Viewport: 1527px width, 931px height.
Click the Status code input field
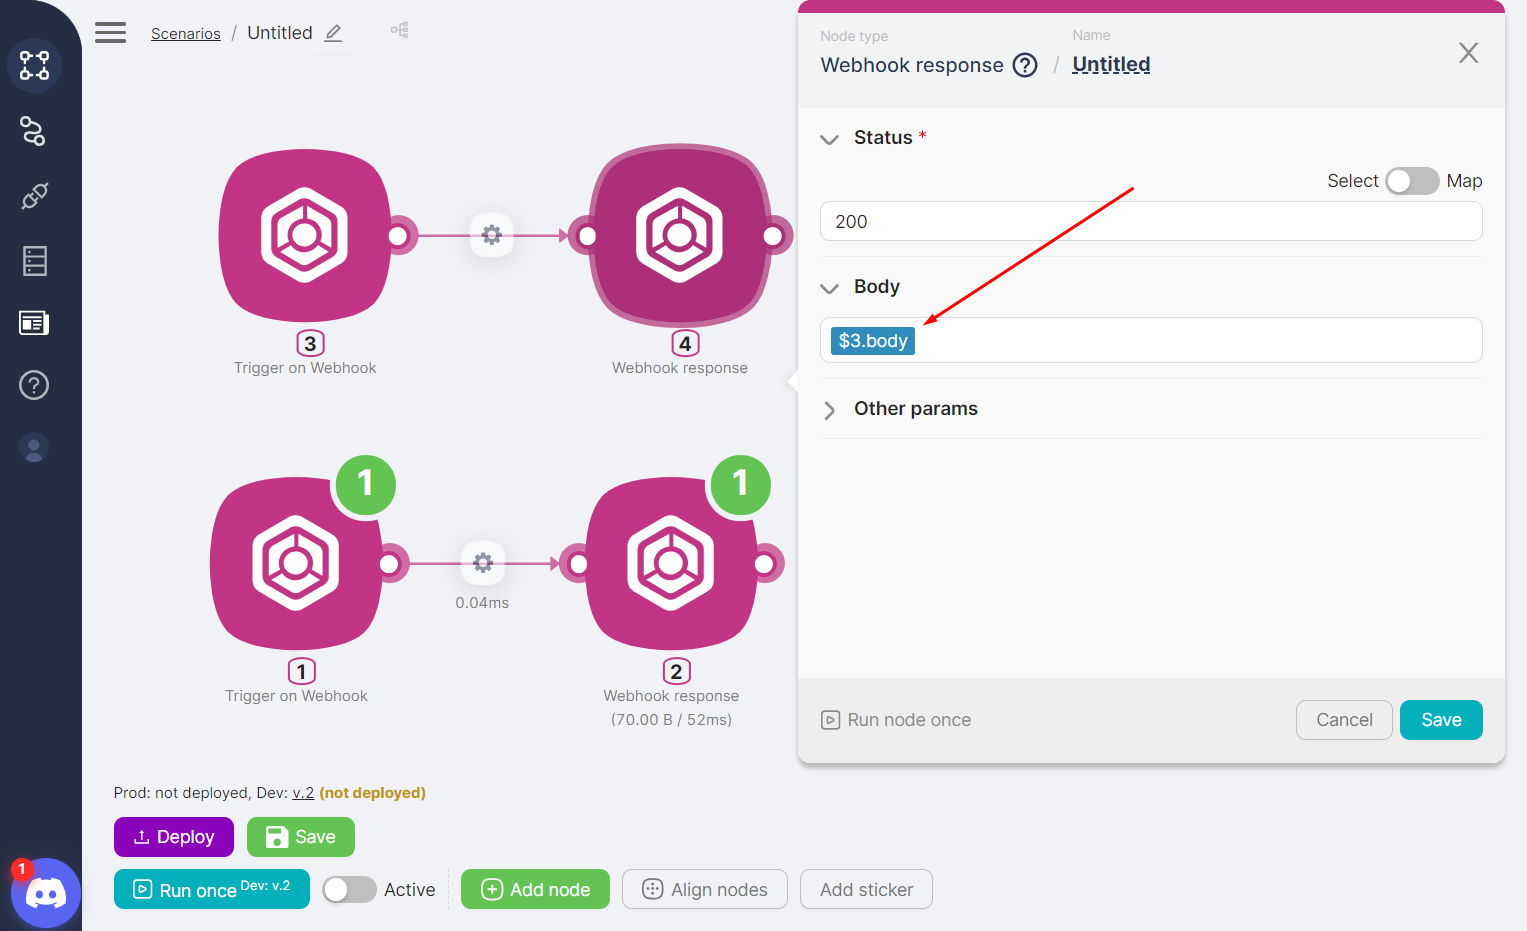point(1150,222)
